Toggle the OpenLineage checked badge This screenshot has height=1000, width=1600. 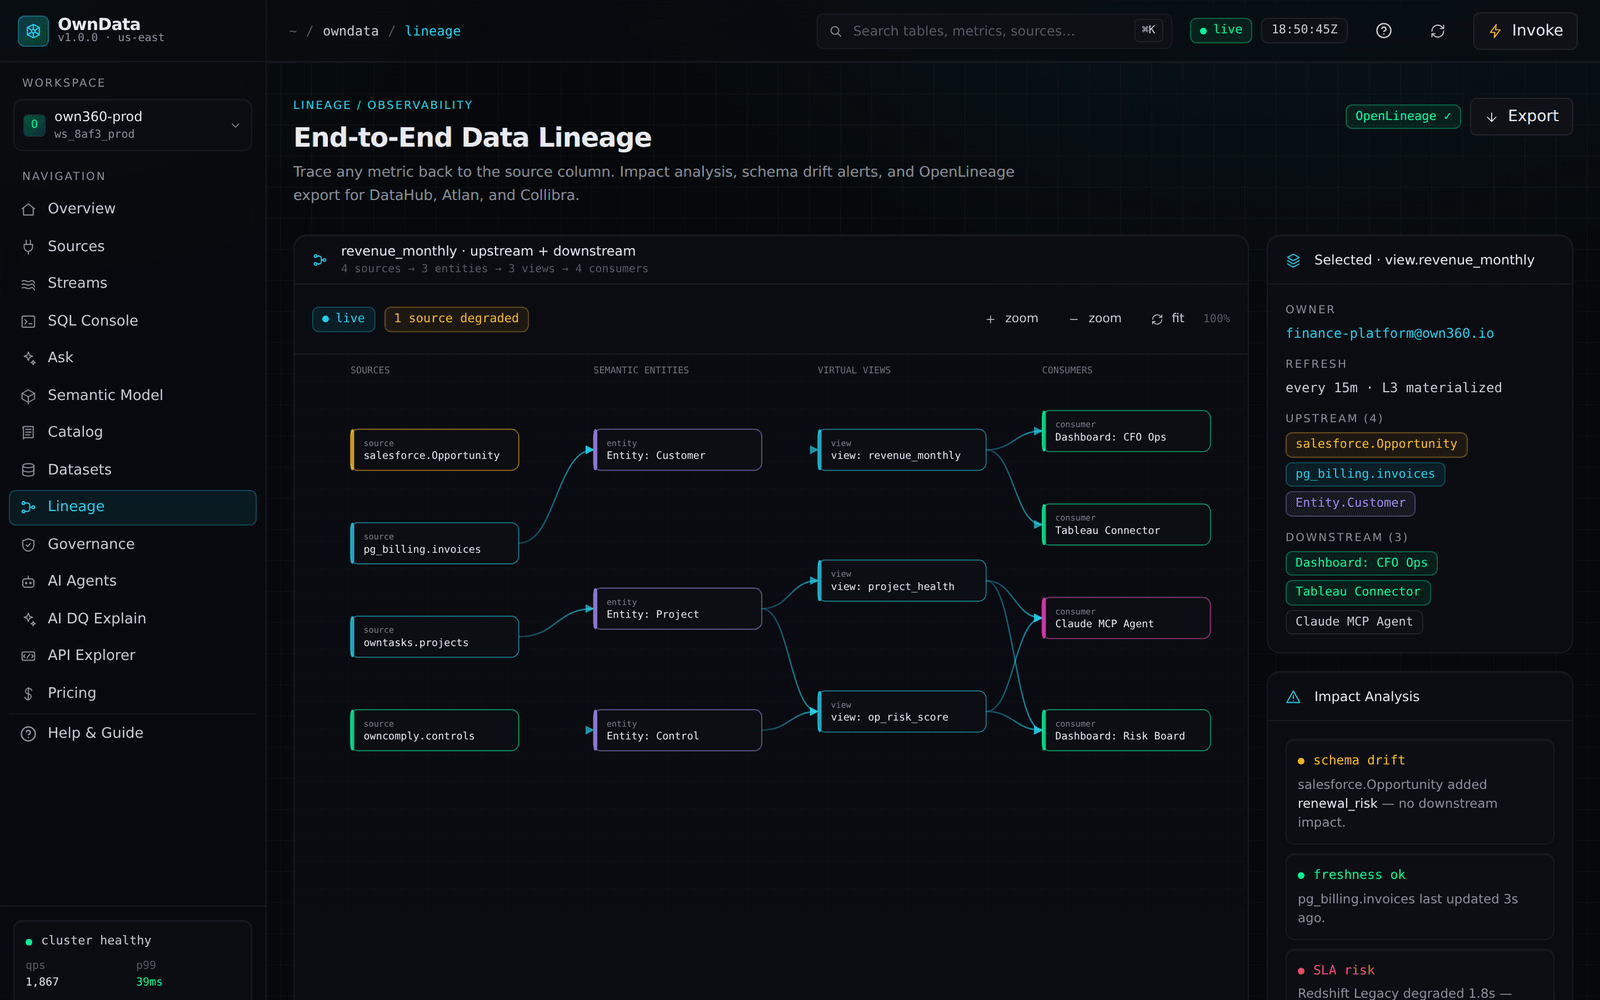click(1403, 116)
